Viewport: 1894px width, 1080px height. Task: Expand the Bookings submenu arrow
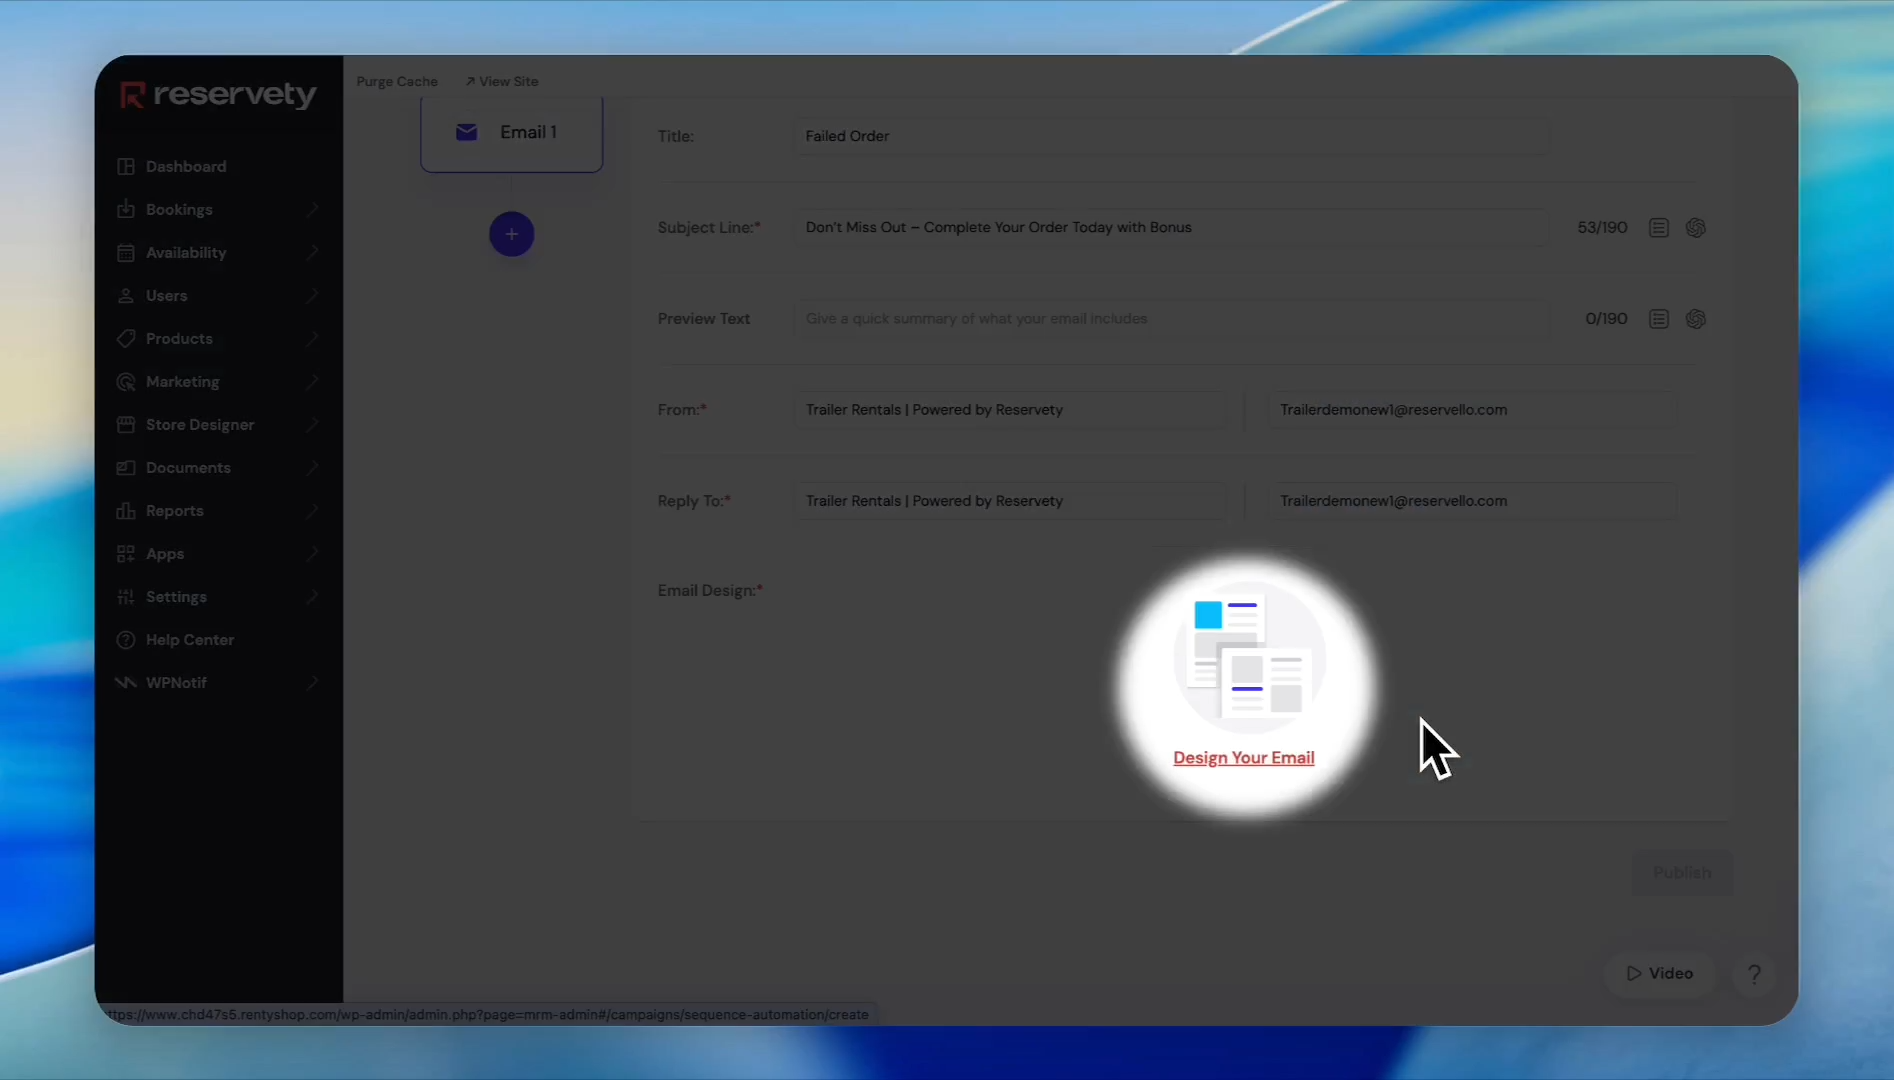tap(312, 209)
